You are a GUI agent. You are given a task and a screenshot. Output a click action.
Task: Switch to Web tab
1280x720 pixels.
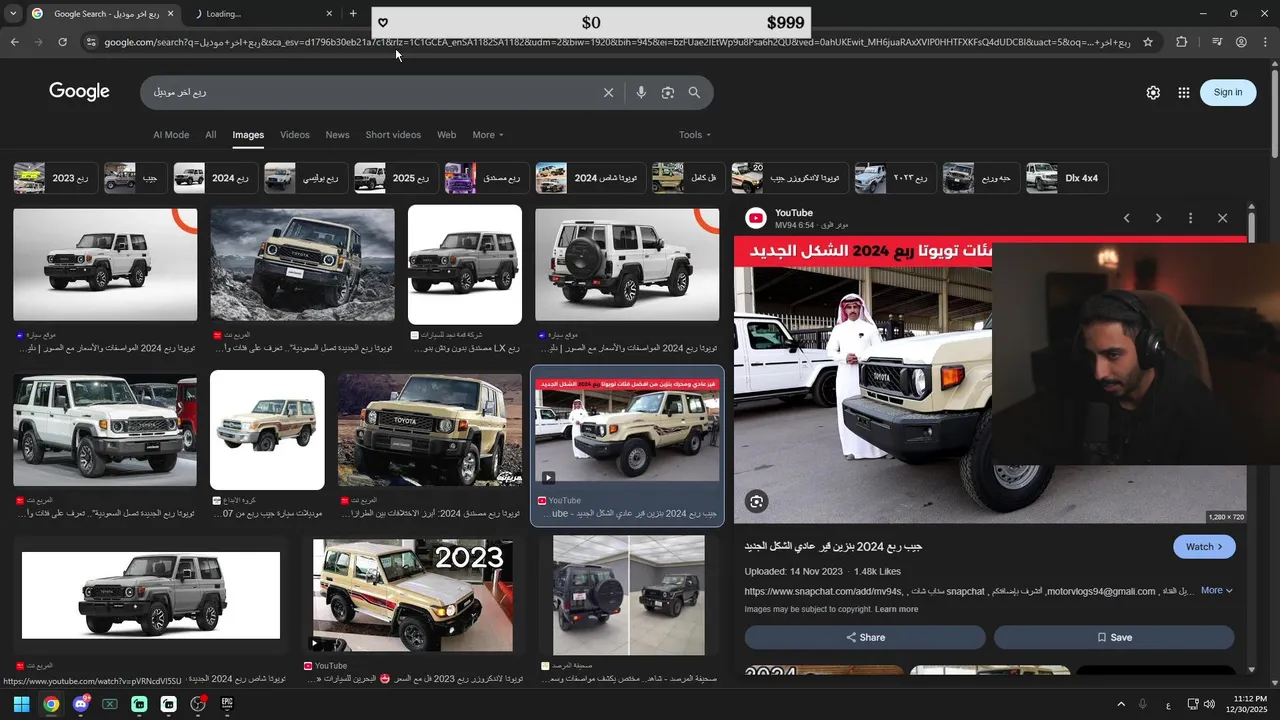(x=447, y=135)
